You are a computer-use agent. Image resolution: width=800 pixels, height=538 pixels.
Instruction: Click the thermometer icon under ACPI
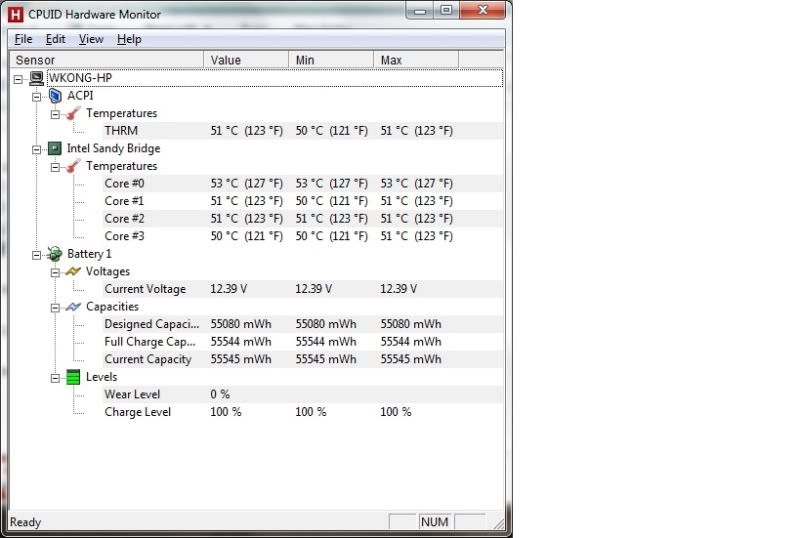click(x=73, y=113)
